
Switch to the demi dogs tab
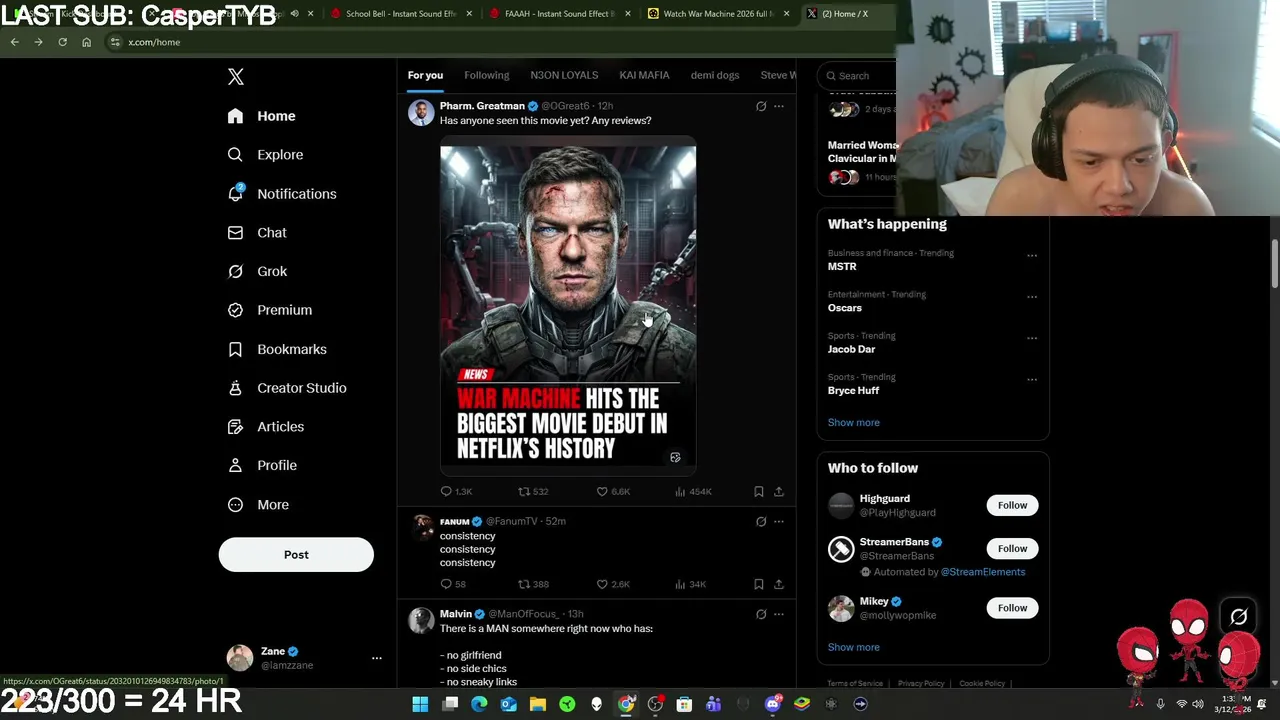click(x=715, y=75)
